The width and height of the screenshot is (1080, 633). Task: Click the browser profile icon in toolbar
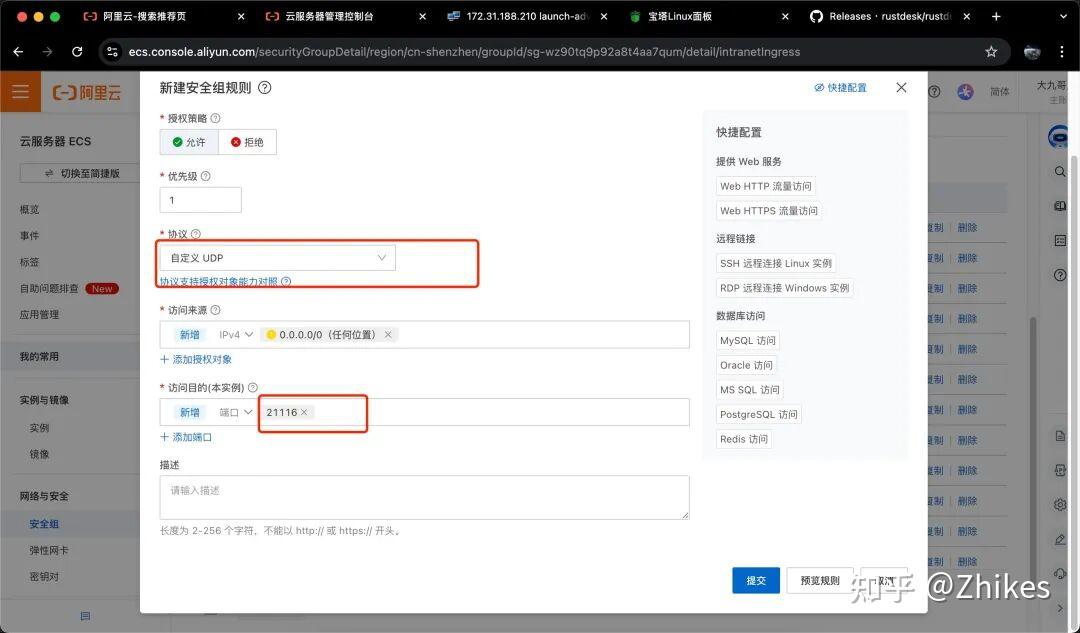[1031, 52]
